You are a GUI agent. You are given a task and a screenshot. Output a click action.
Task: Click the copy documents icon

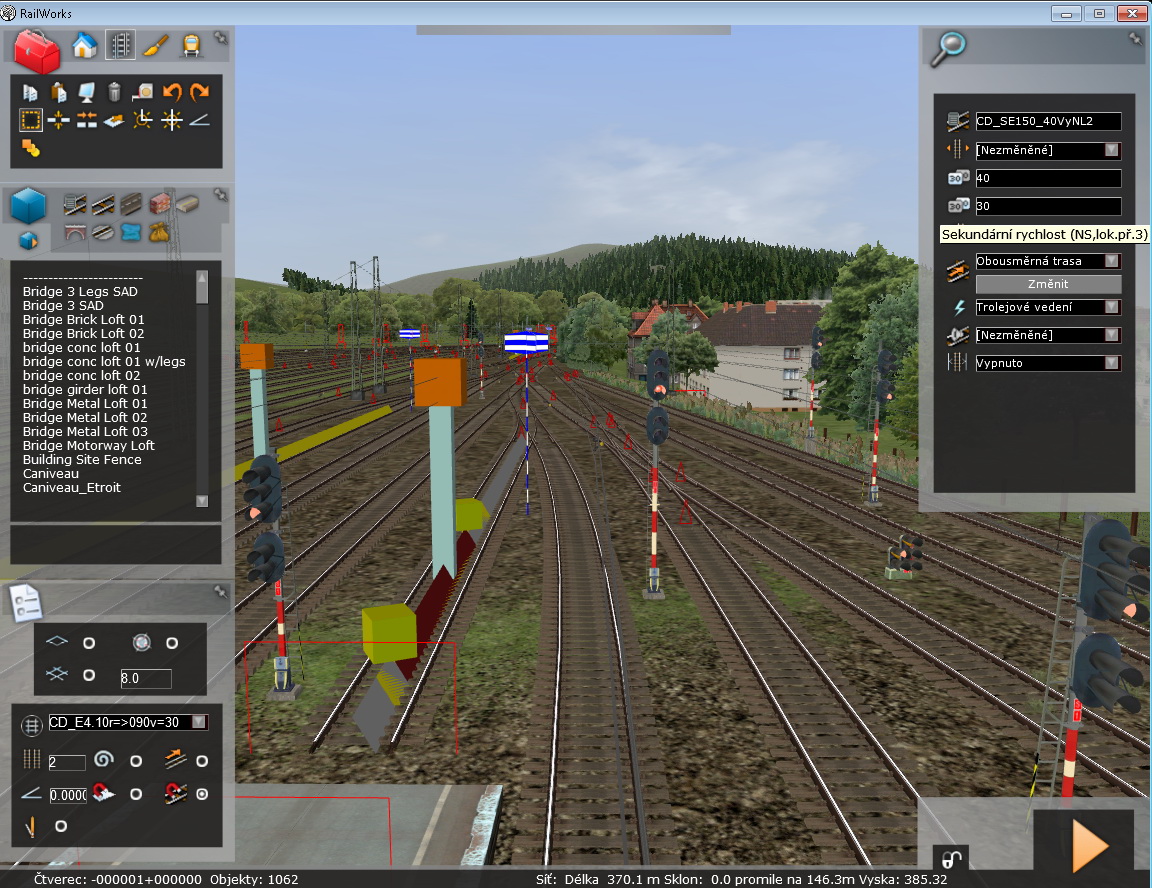[30, 93]
